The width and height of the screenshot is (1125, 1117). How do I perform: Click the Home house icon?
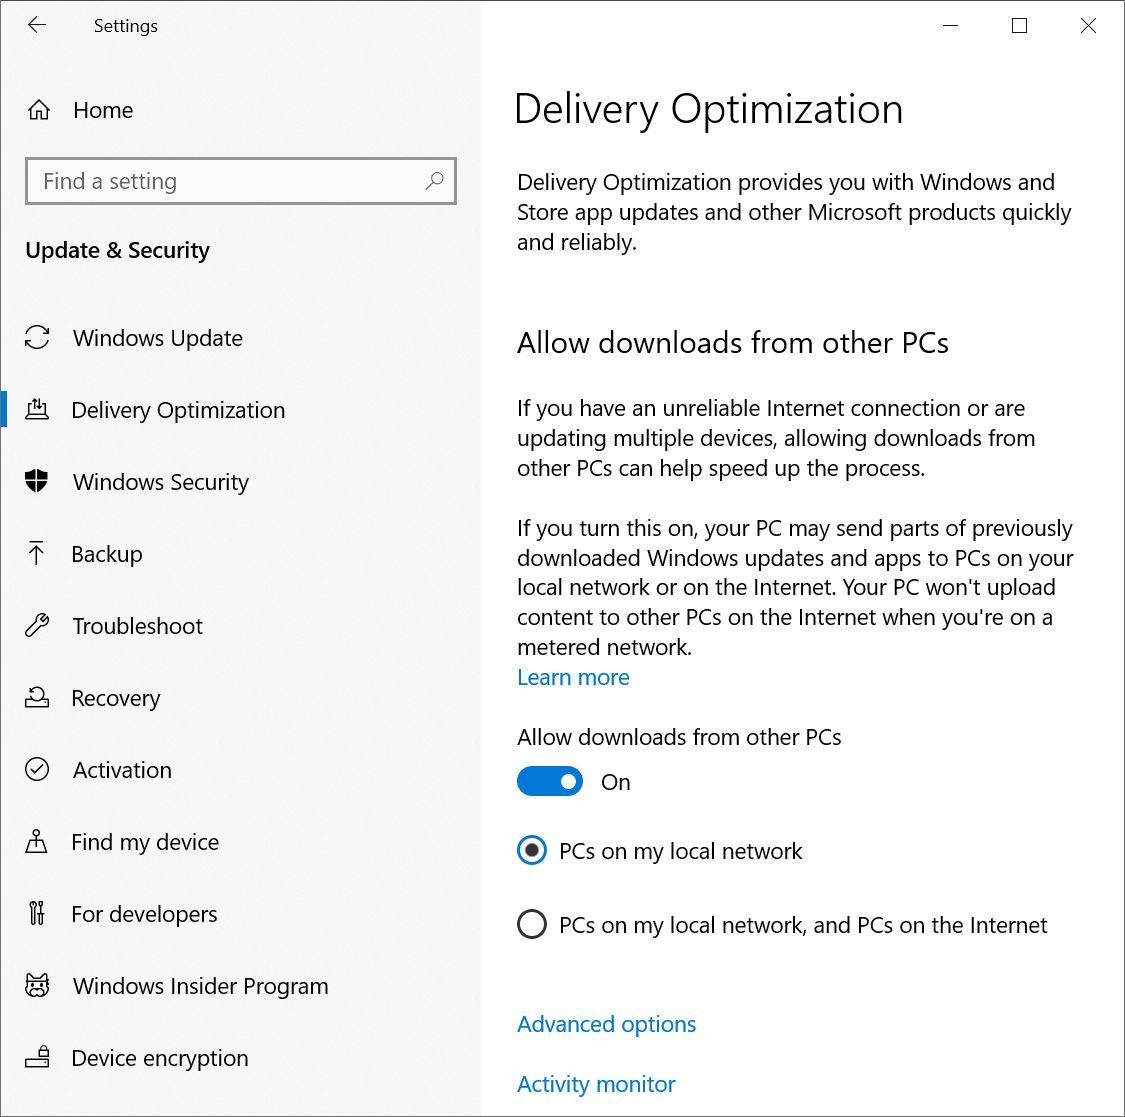coord(38,110)
